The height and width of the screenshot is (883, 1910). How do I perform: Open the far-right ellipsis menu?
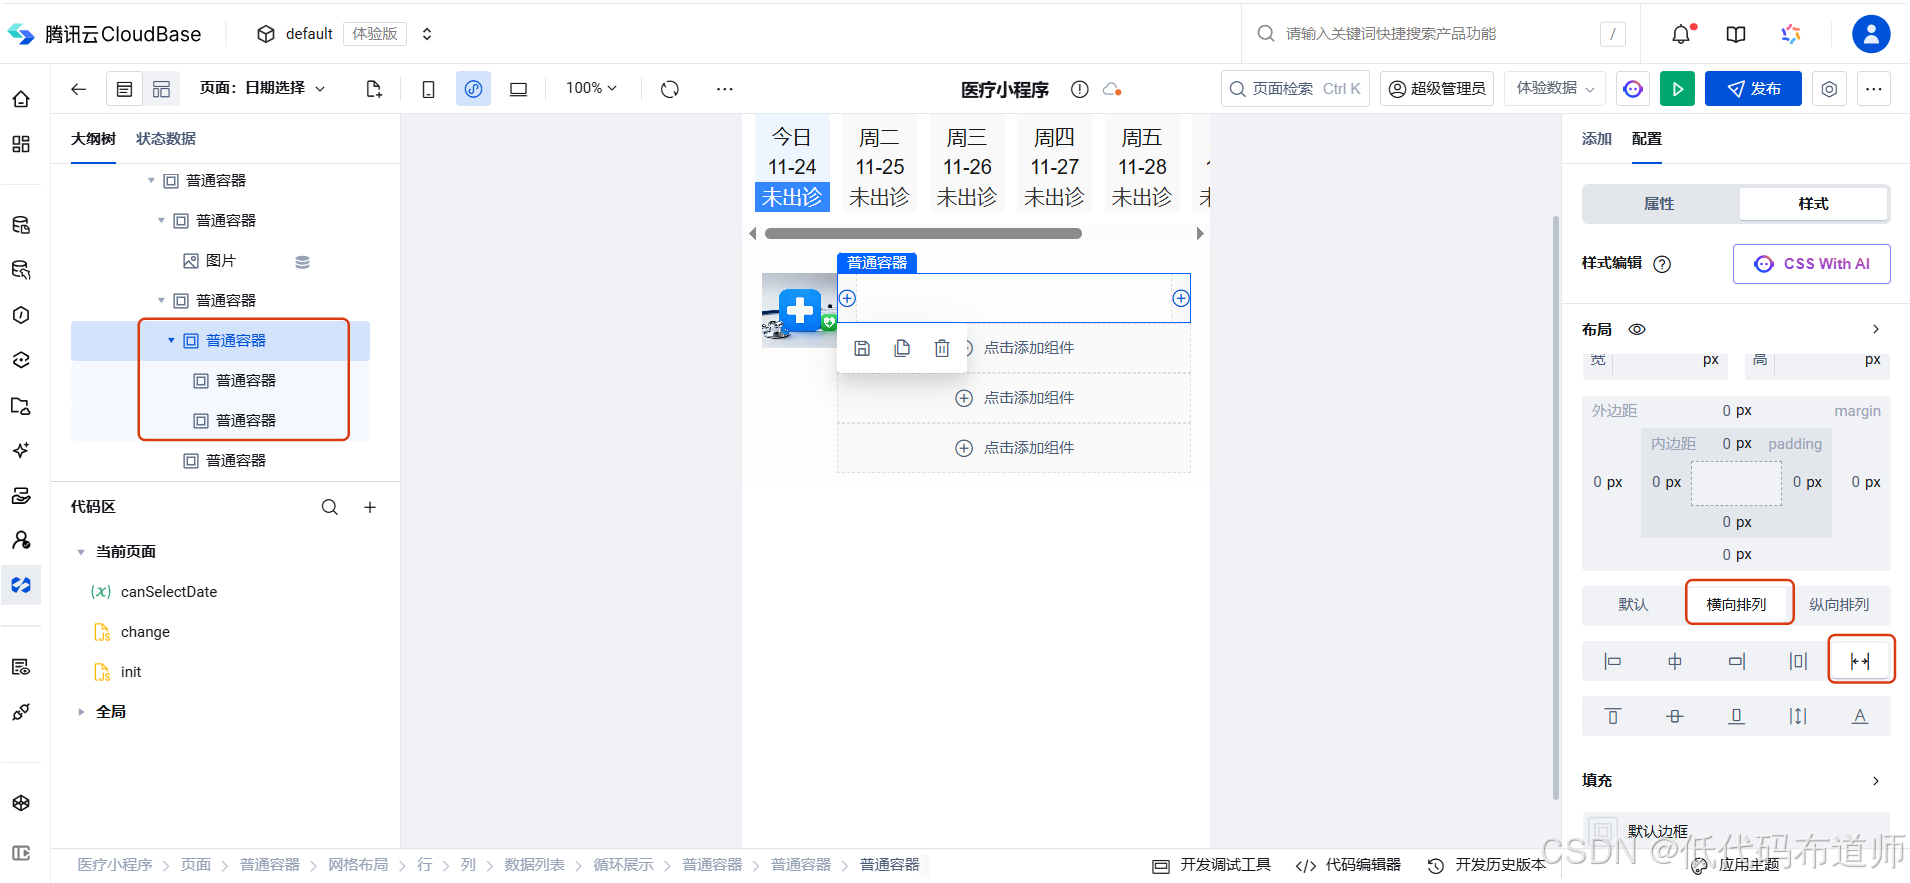click(1874, 89)
